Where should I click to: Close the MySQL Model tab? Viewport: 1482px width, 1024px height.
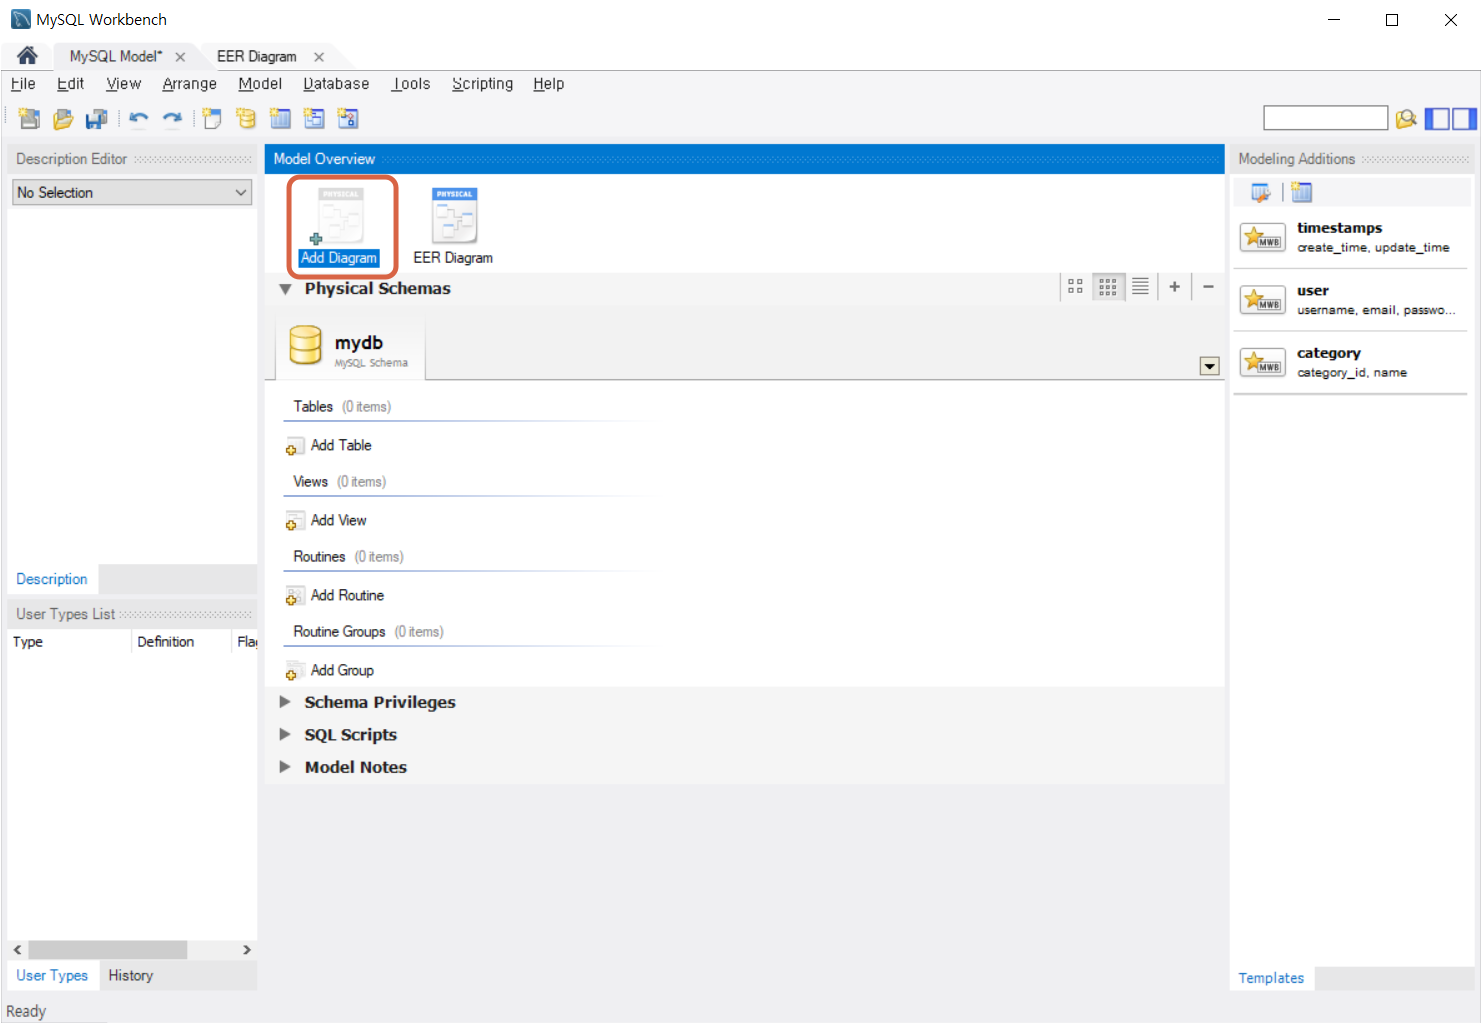(180, 57)
